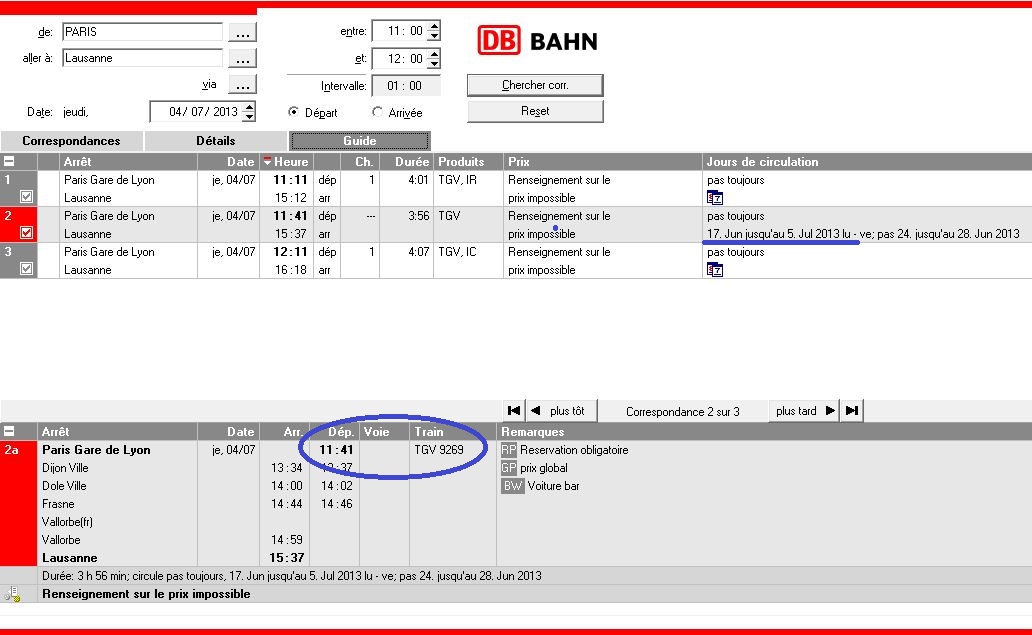The height and width of the screenshot is (635, 1032).
Task: Increase the travel date with the up arrow
Action: point(249,107)
